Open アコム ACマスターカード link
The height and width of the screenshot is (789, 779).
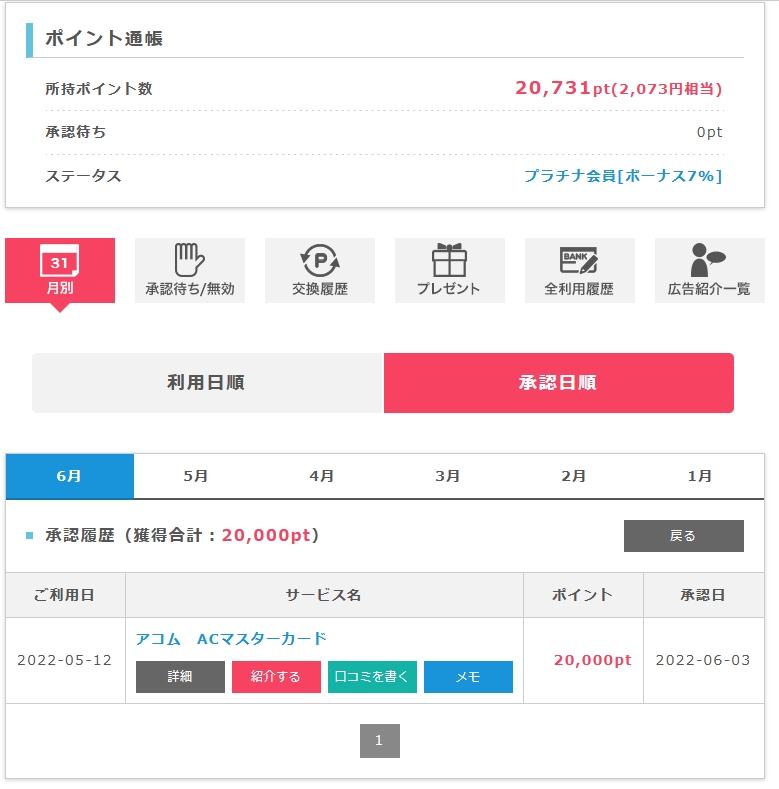(x=231, y=639)
